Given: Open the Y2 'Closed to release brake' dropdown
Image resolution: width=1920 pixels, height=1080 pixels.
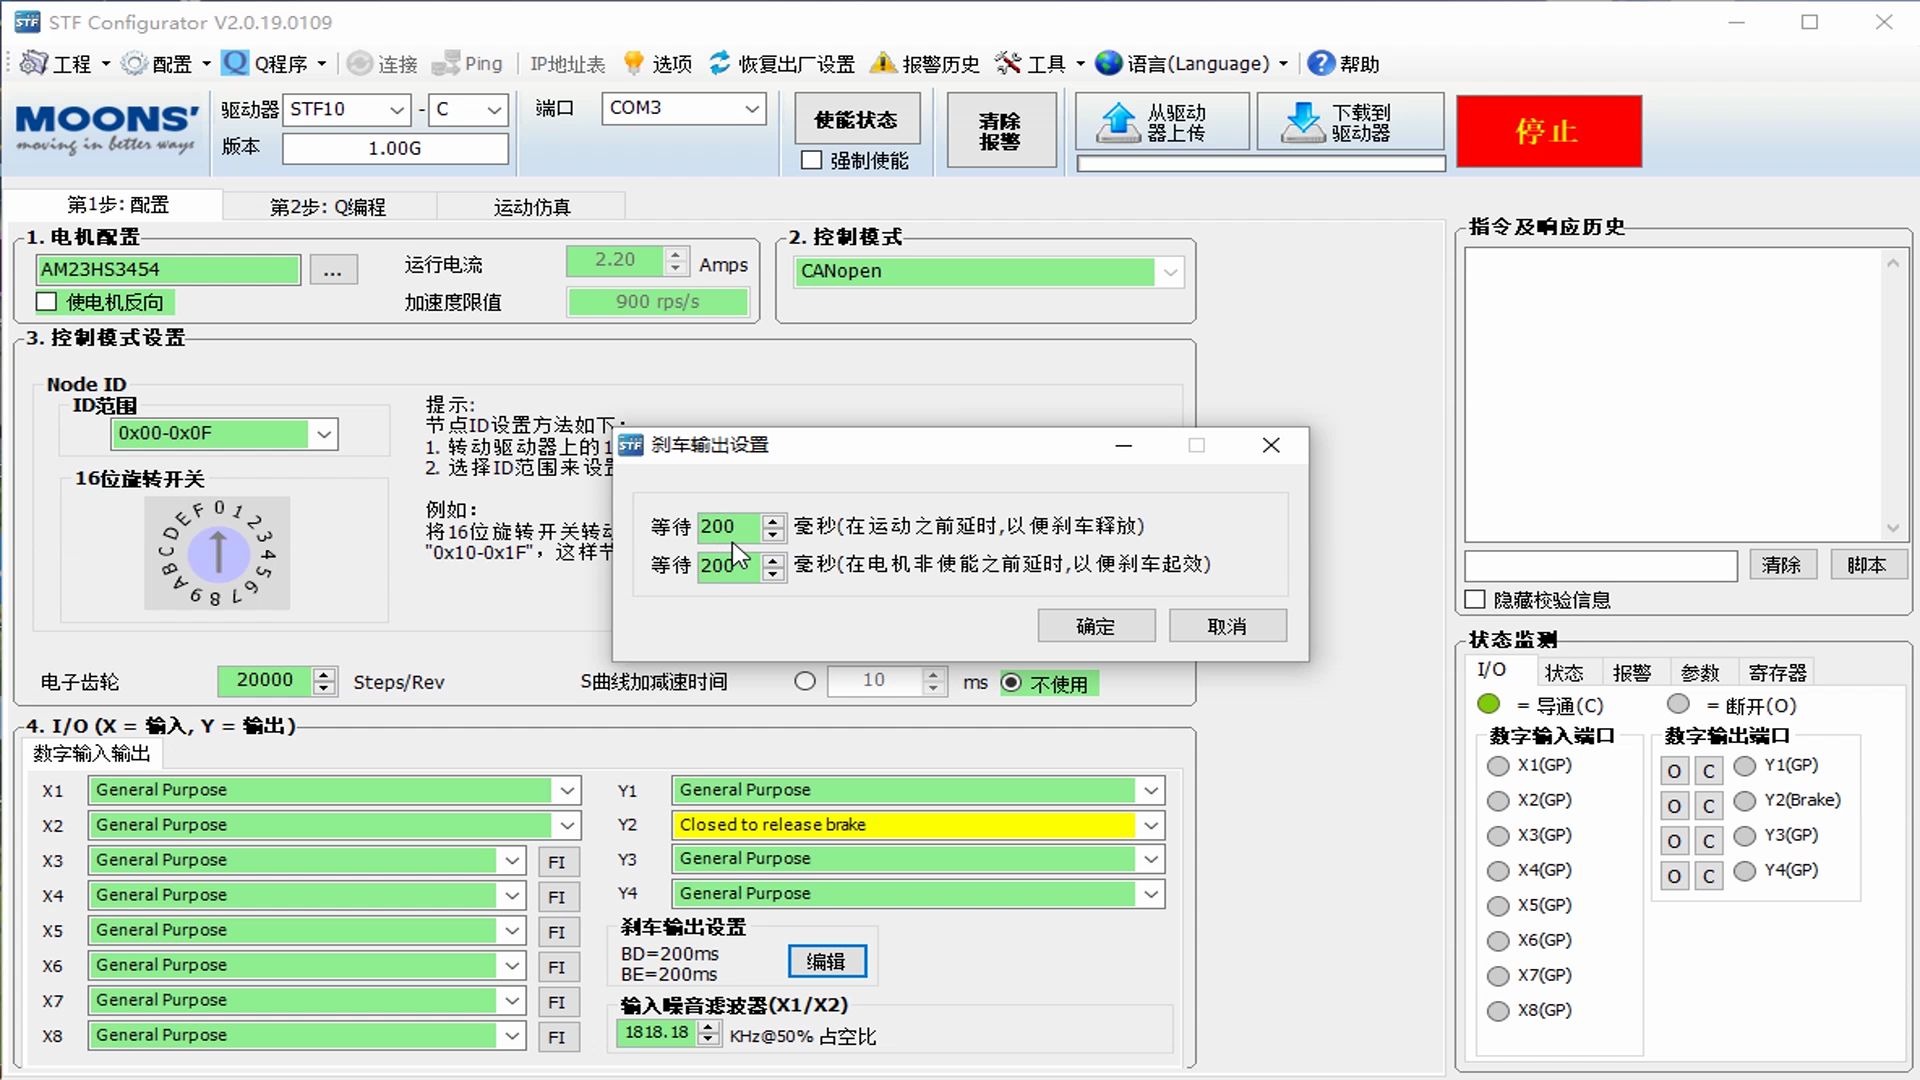Looking at the screenshot, I should [1151, 825].
